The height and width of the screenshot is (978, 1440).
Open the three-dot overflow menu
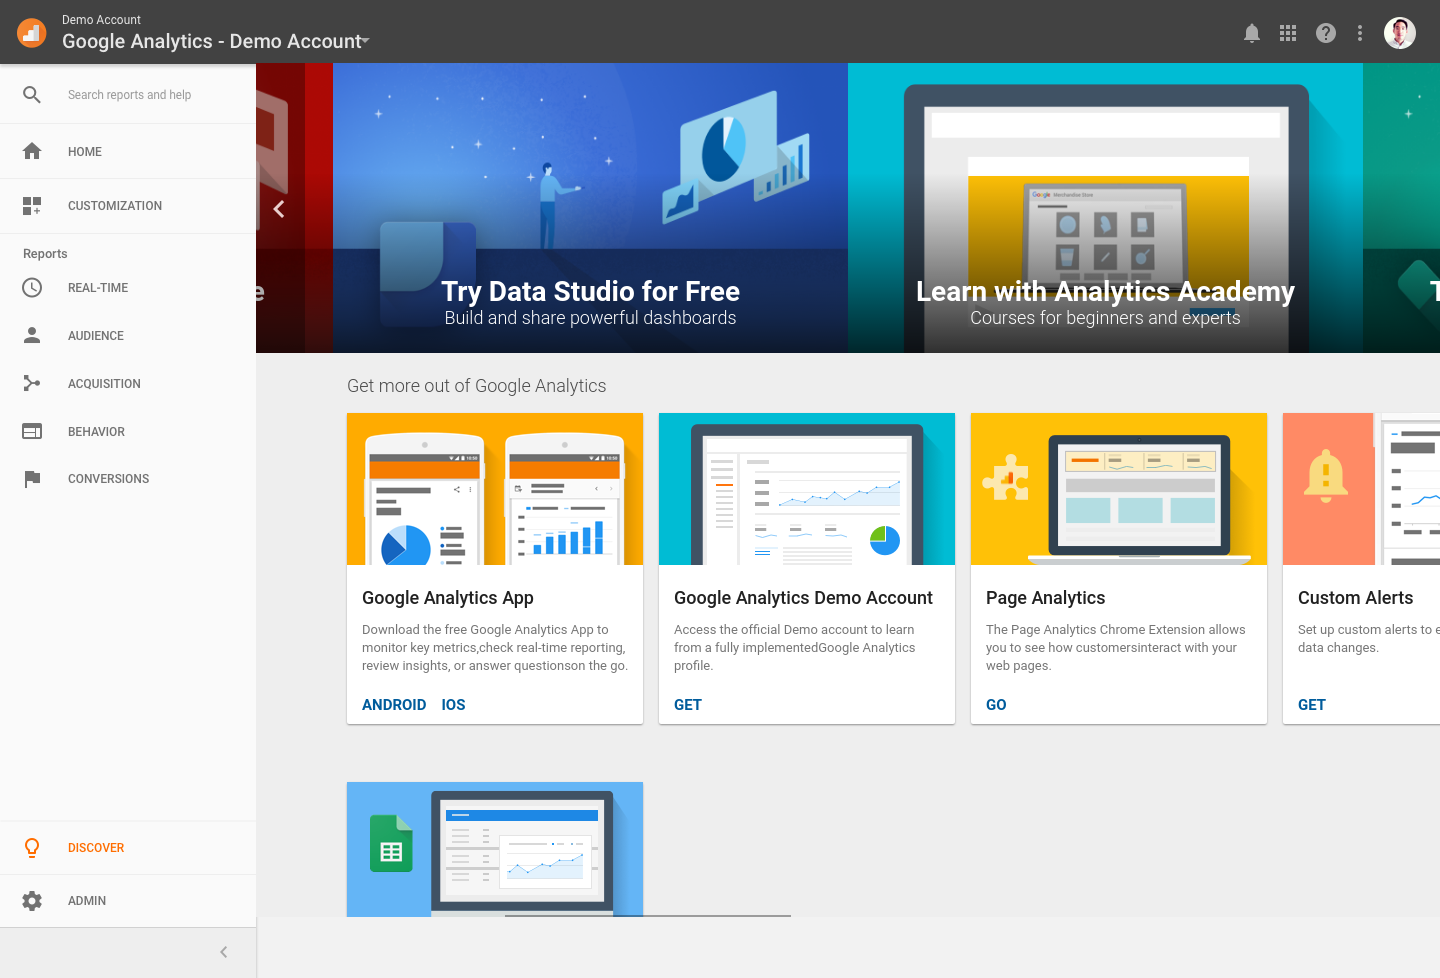pyautogui.click(x=1360, y=33)
